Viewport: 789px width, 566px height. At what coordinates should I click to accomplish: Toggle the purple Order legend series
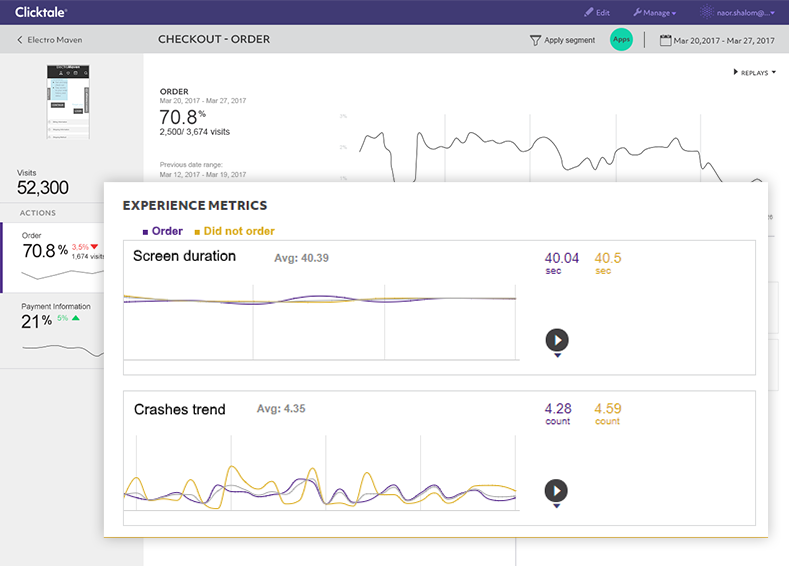[x=162, y=231]
